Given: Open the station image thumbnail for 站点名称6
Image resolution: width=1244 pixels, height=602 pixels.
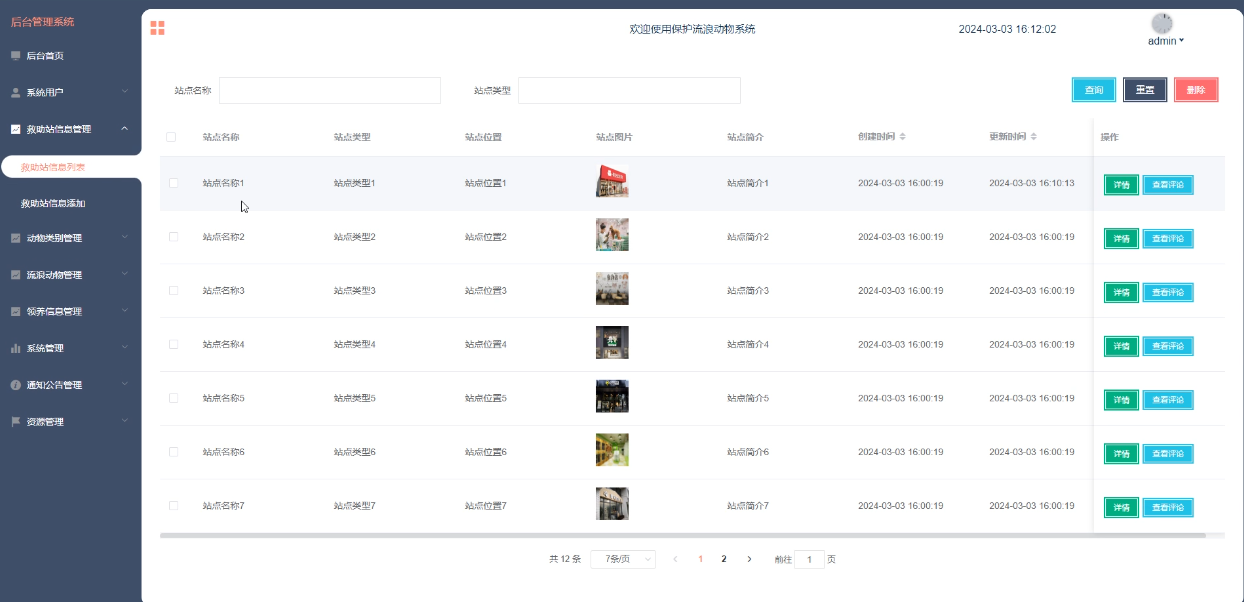Looking at the screenshot, I should pyautogui.click(x=612, y=450).
